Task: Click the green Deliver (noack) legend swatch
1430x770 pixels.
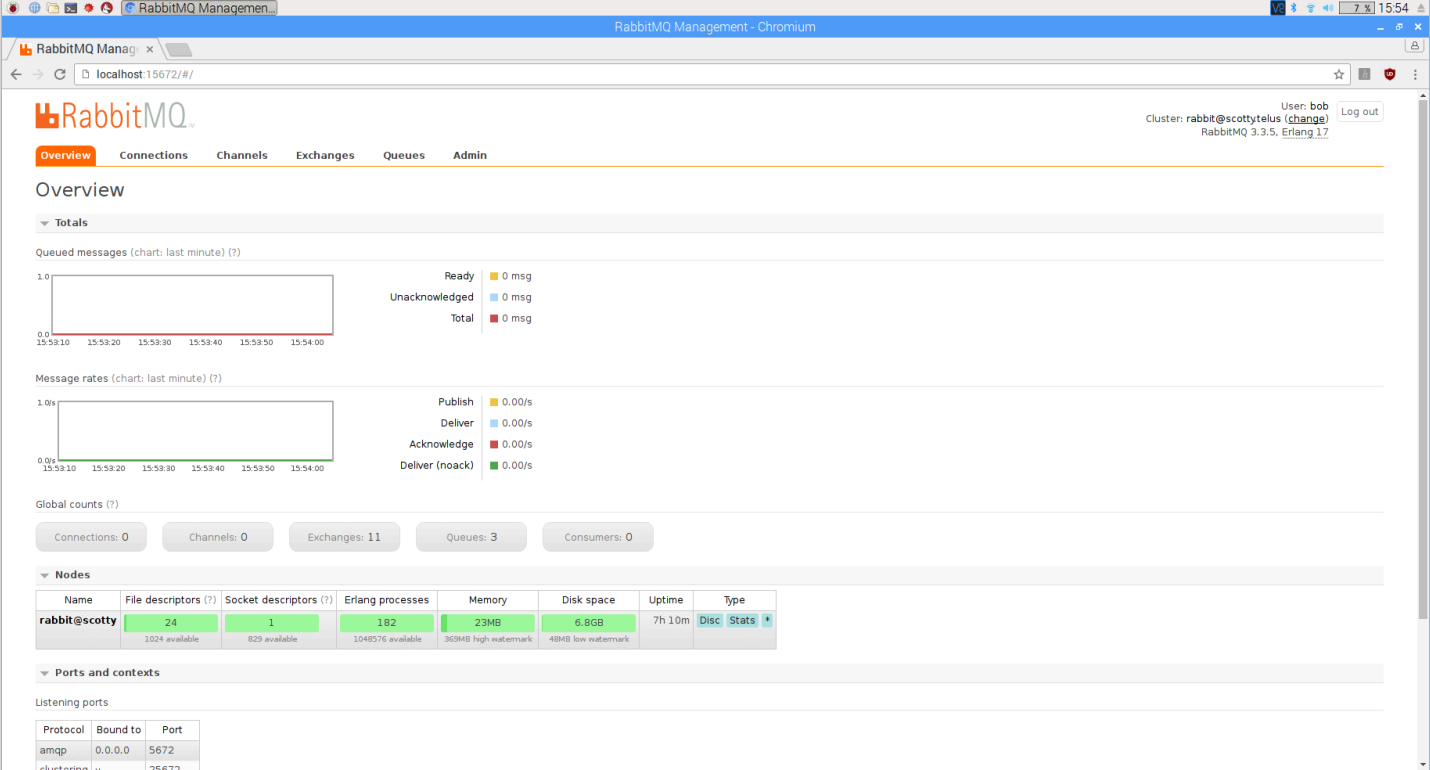Action: pos(494,465)
